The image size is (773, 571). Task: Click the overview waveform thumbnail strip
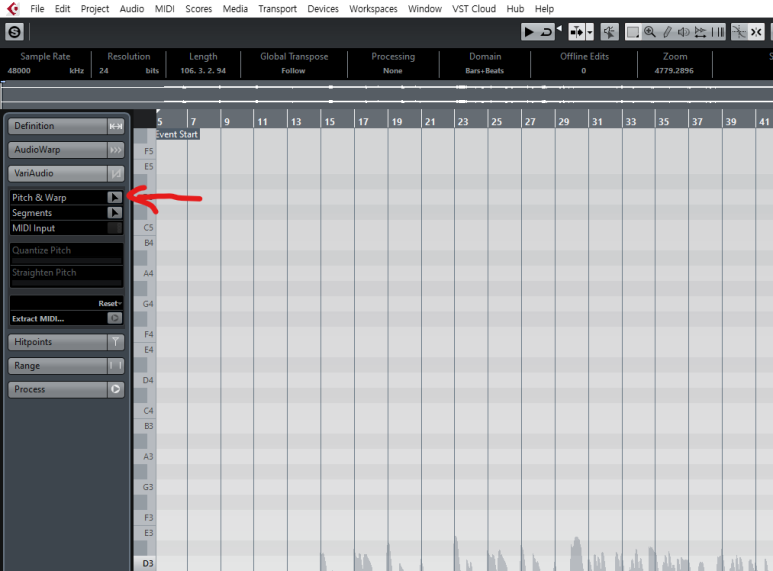click(x=387, y=94)
